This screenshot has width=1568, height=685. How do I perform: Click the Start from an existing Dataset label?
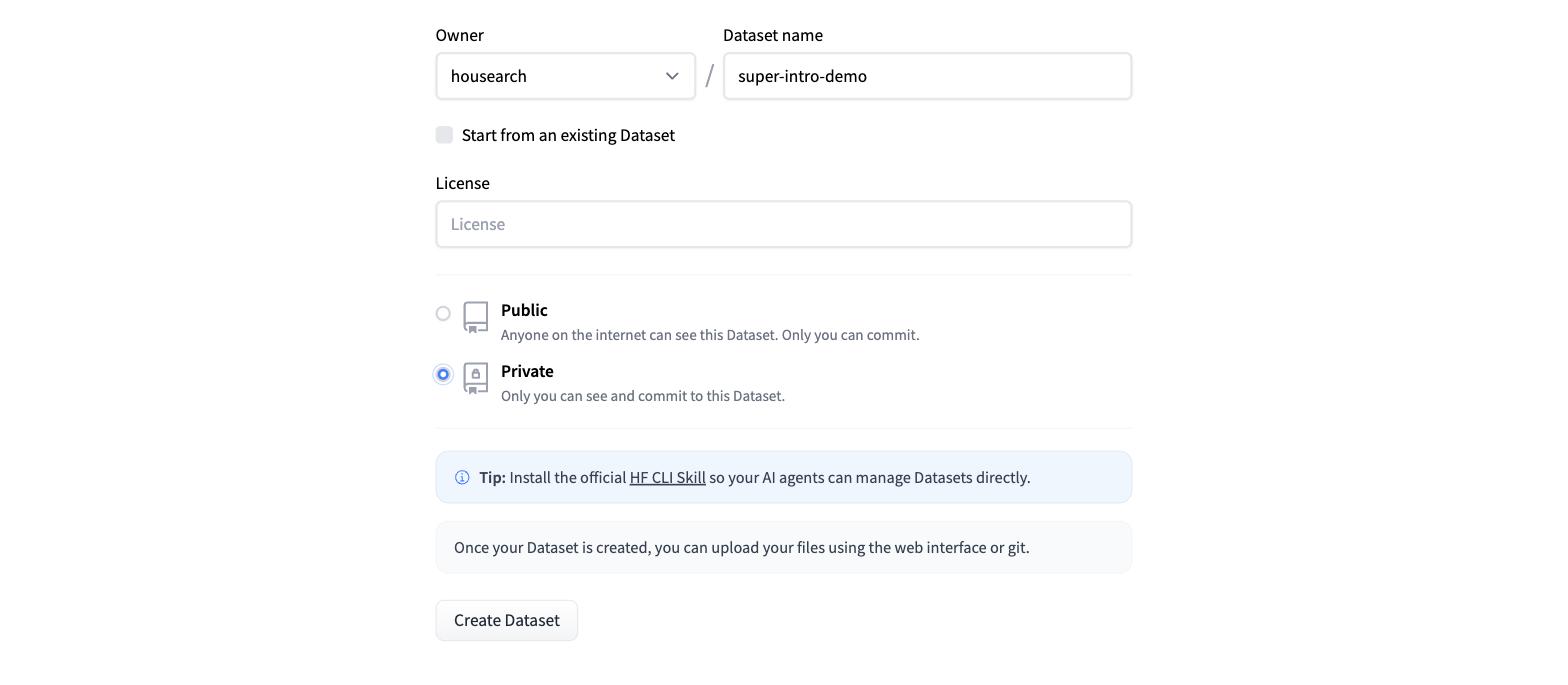(568, 135)
